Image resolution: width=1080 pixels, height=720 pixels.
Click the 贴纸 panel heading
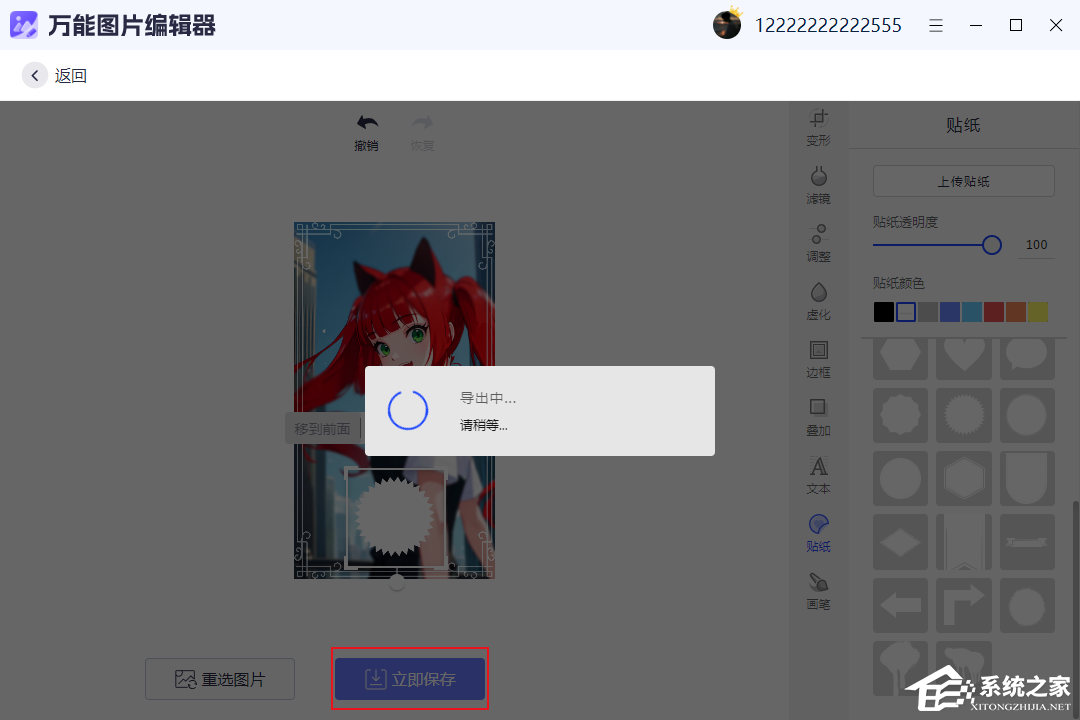click(963, 125)
